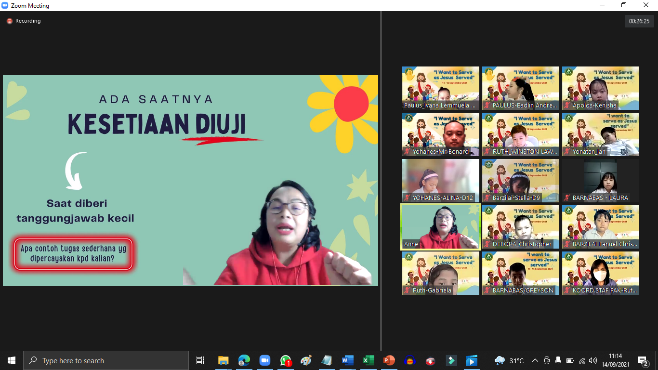Select the Ruth-Gabriela participant video tile
658x370 pixels.
440,273
